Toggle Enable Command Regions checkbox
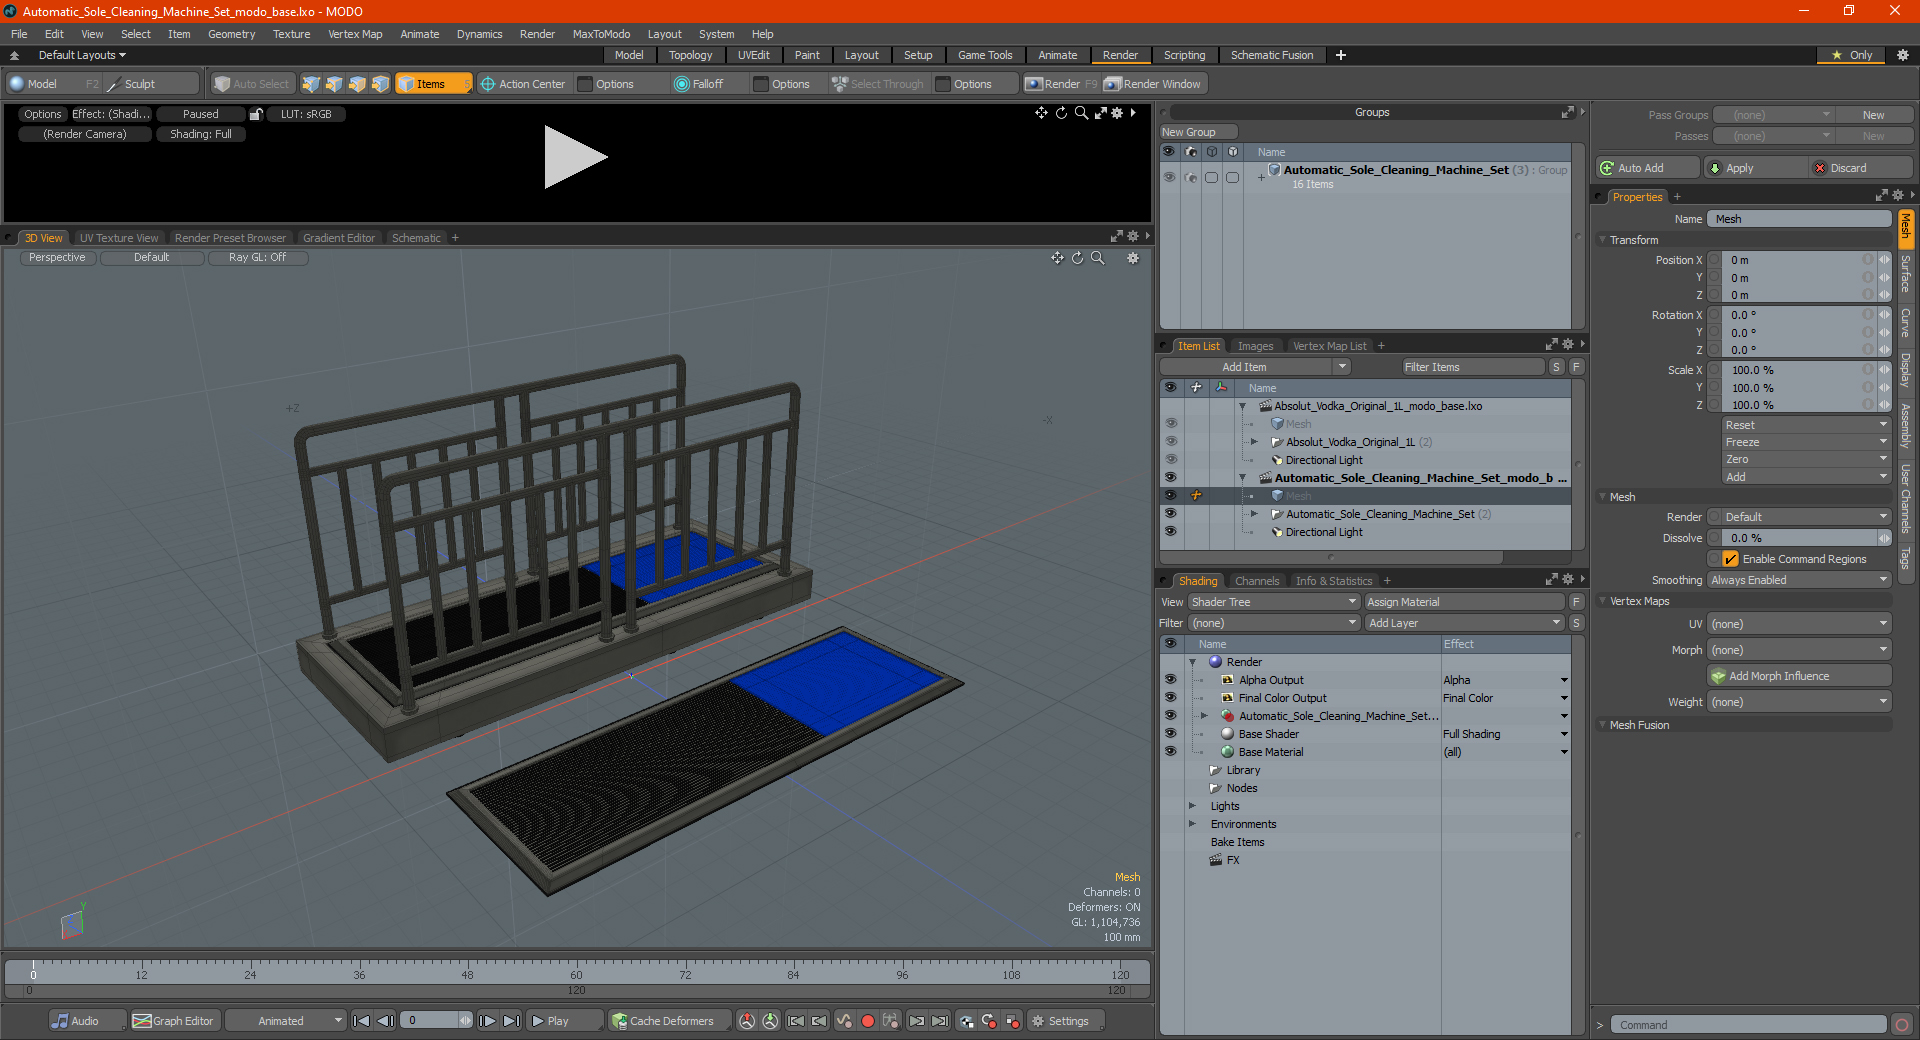This screenshot has width=1920, height=1040. coord(1731,559)
